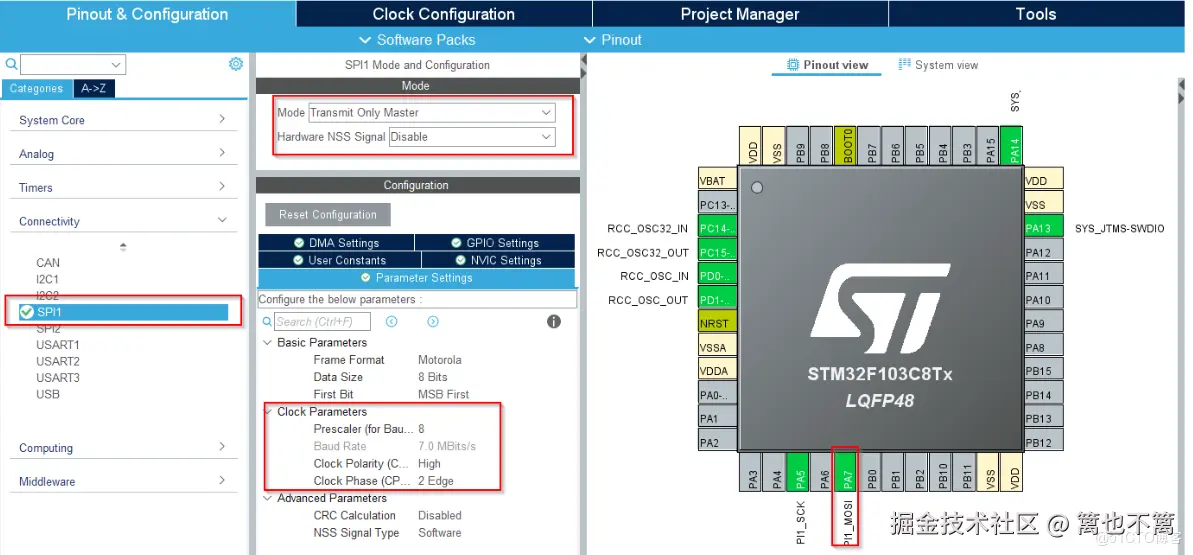The width and height of the screenshot is (1193, 555).
Task: Go to previous search result arrow
Action: click(x=391, y=322)
